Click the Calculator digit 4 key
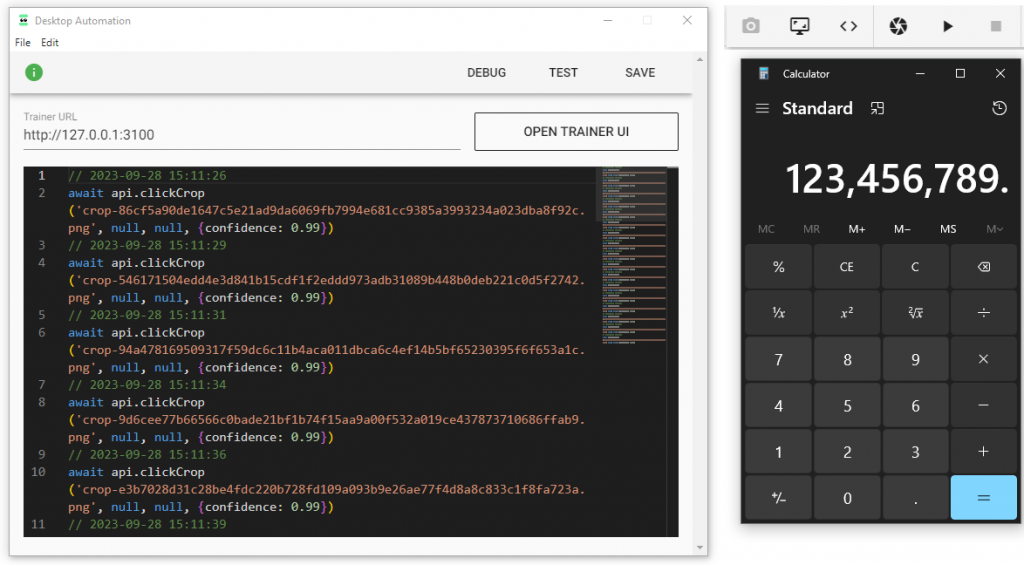This screenshot has width=1024, height=565. coord(778,406)
